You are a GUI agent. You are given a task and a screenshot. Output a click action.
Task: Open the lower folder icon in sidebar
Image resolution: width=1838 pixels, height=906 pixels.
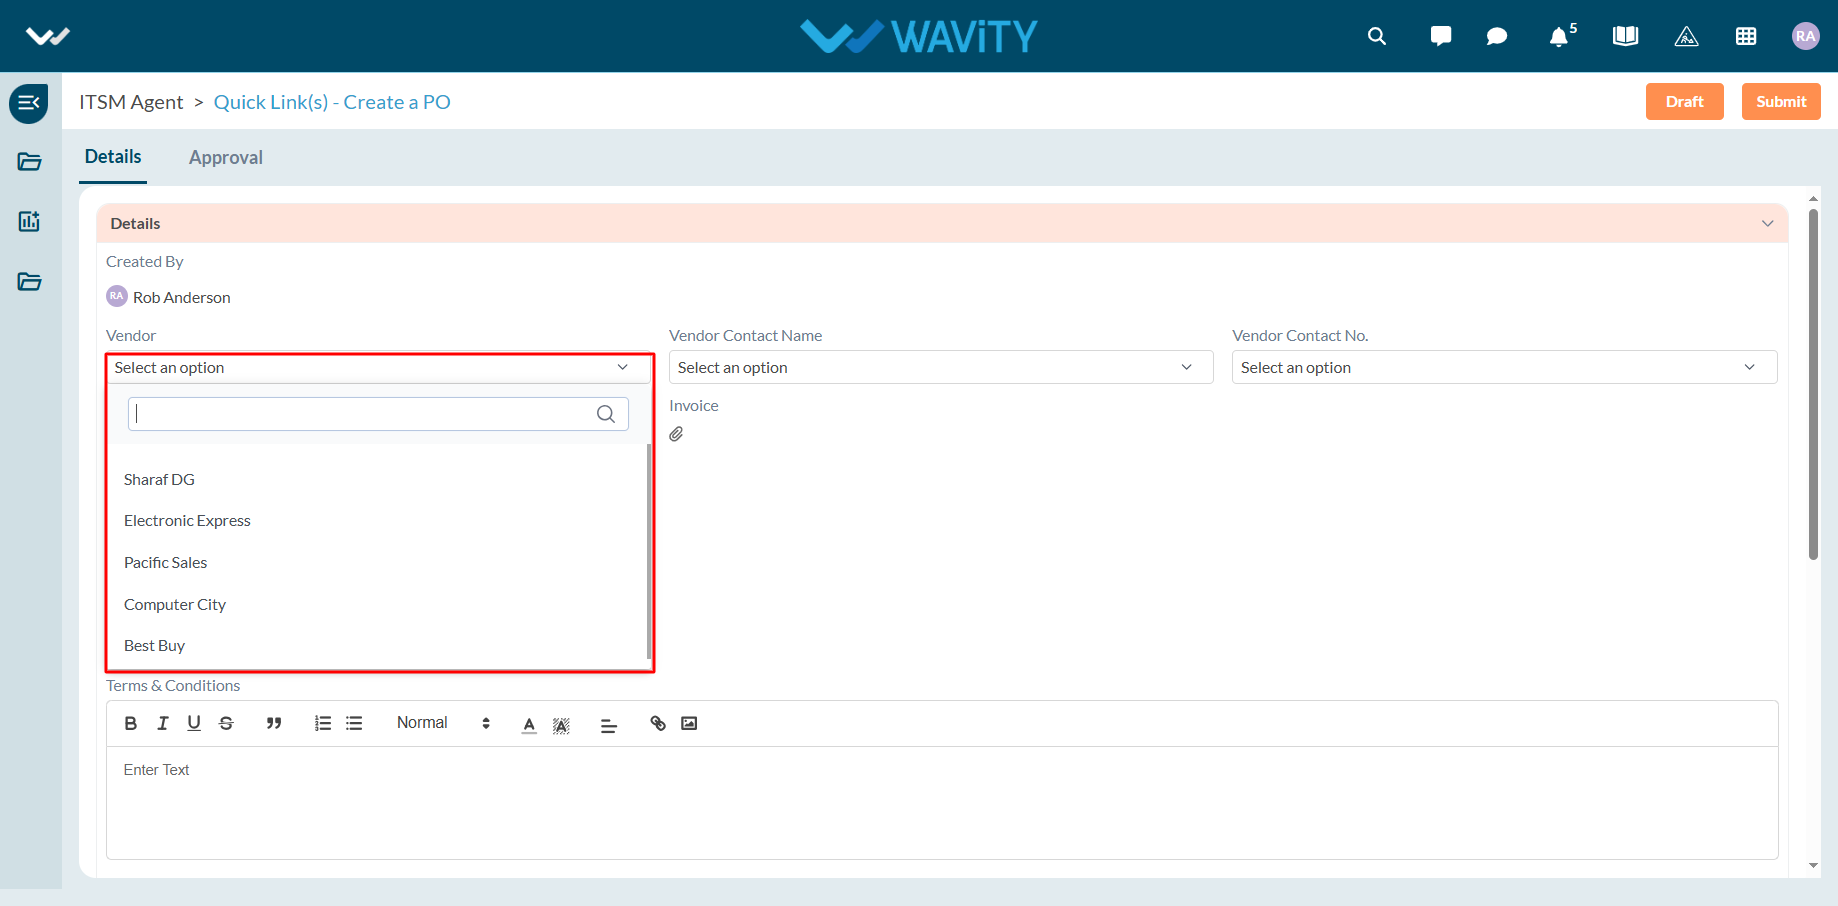coord(29,282)
